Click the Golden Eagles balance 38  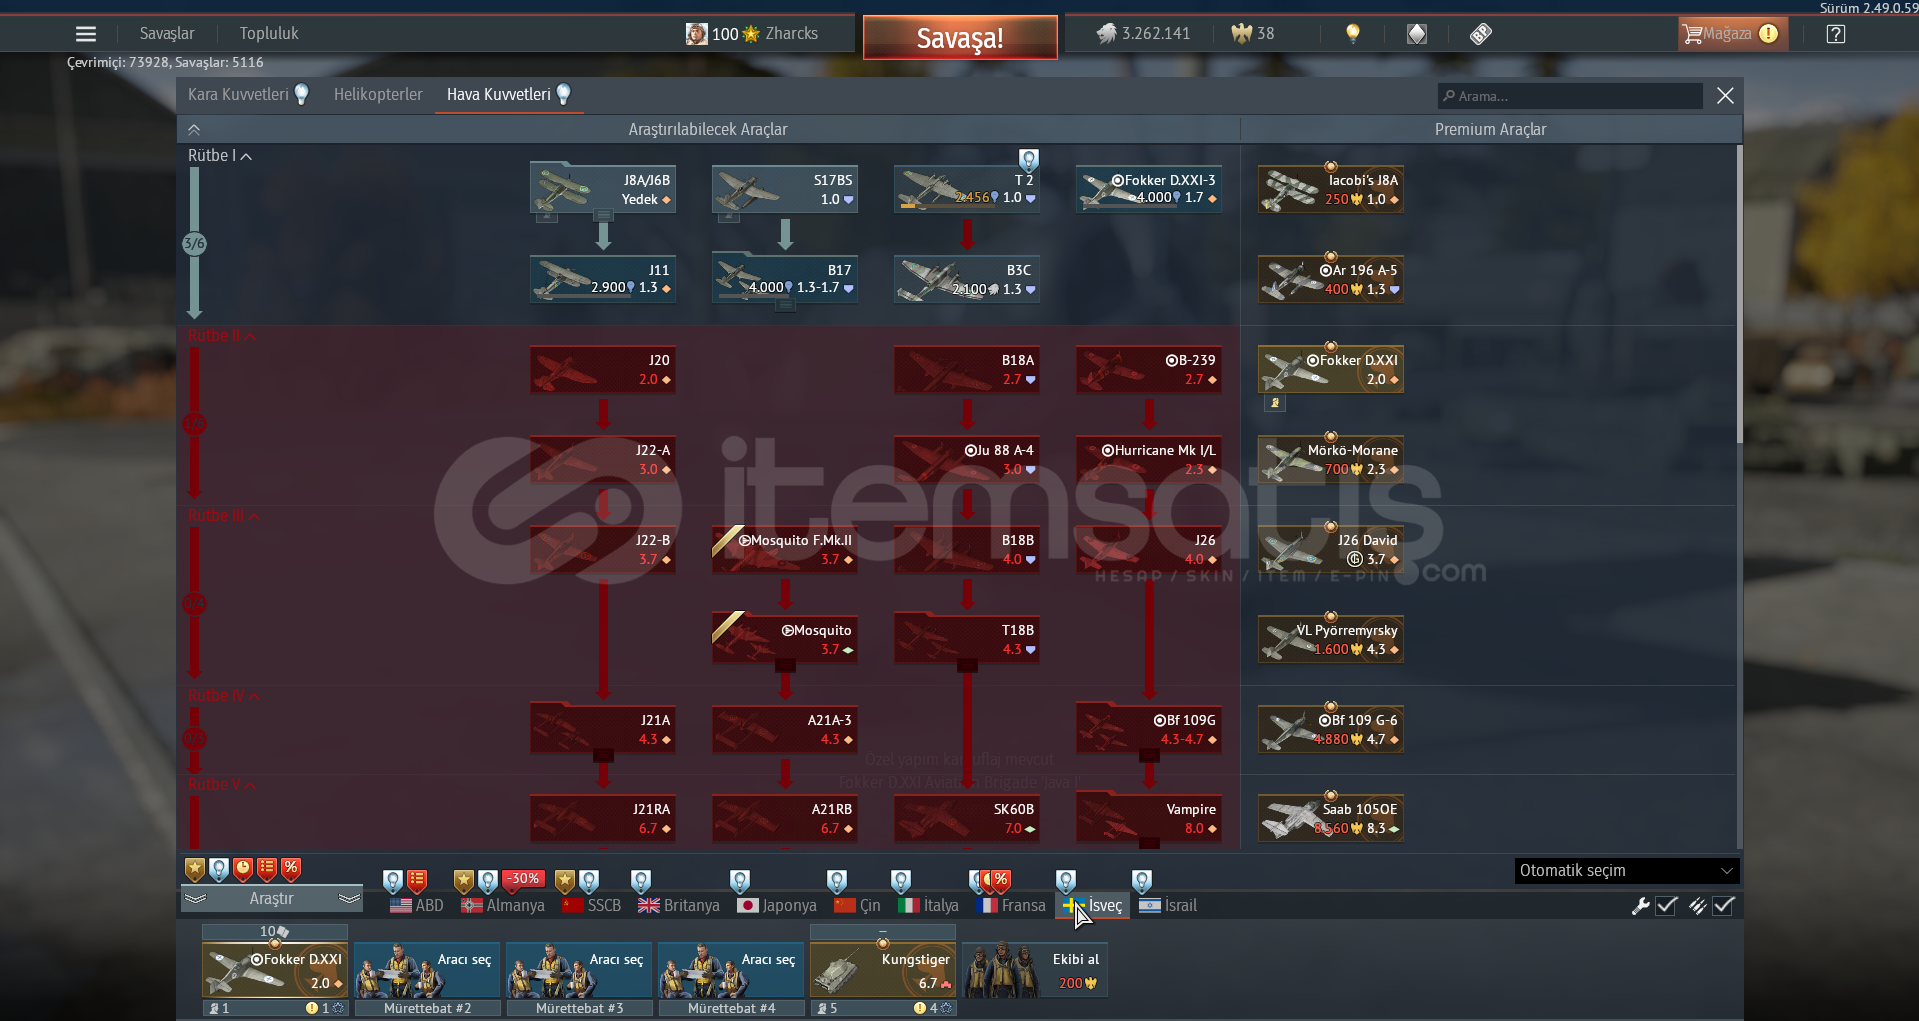(1253, 34)
